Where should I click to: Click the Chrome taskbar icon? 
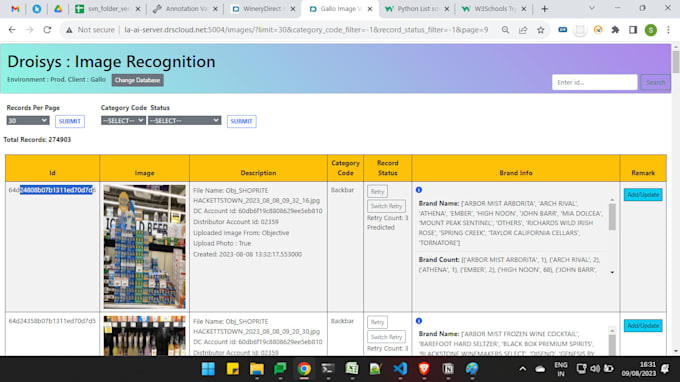point(304,369)
